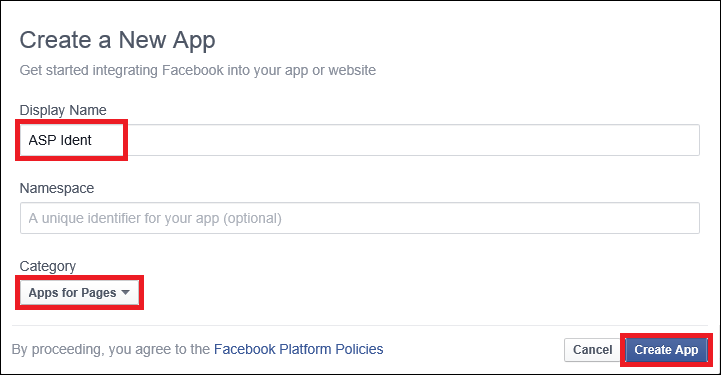Click the Display Name label
The image size is (721, 375).
(x=63, y=110)
